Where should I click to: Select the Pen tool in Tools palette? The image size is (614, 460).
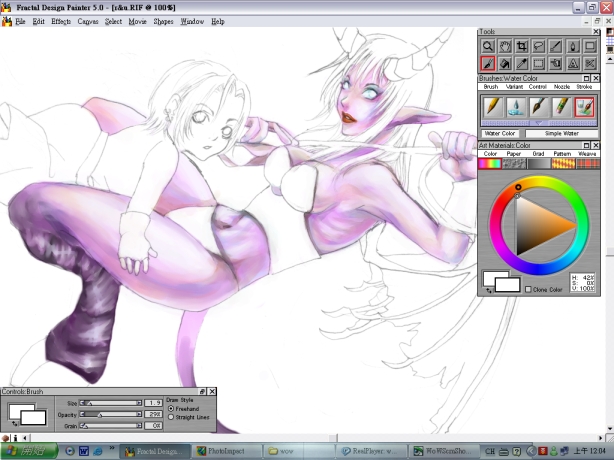pos(573,46)
